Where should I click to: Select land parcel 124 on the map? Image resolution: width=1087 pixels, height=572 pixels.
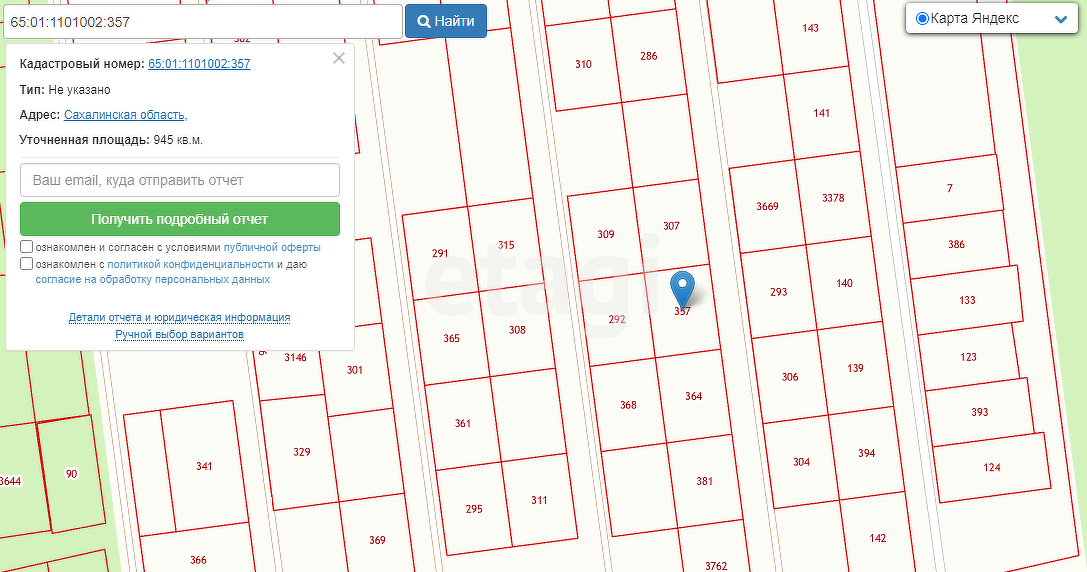tap(991, 467)
